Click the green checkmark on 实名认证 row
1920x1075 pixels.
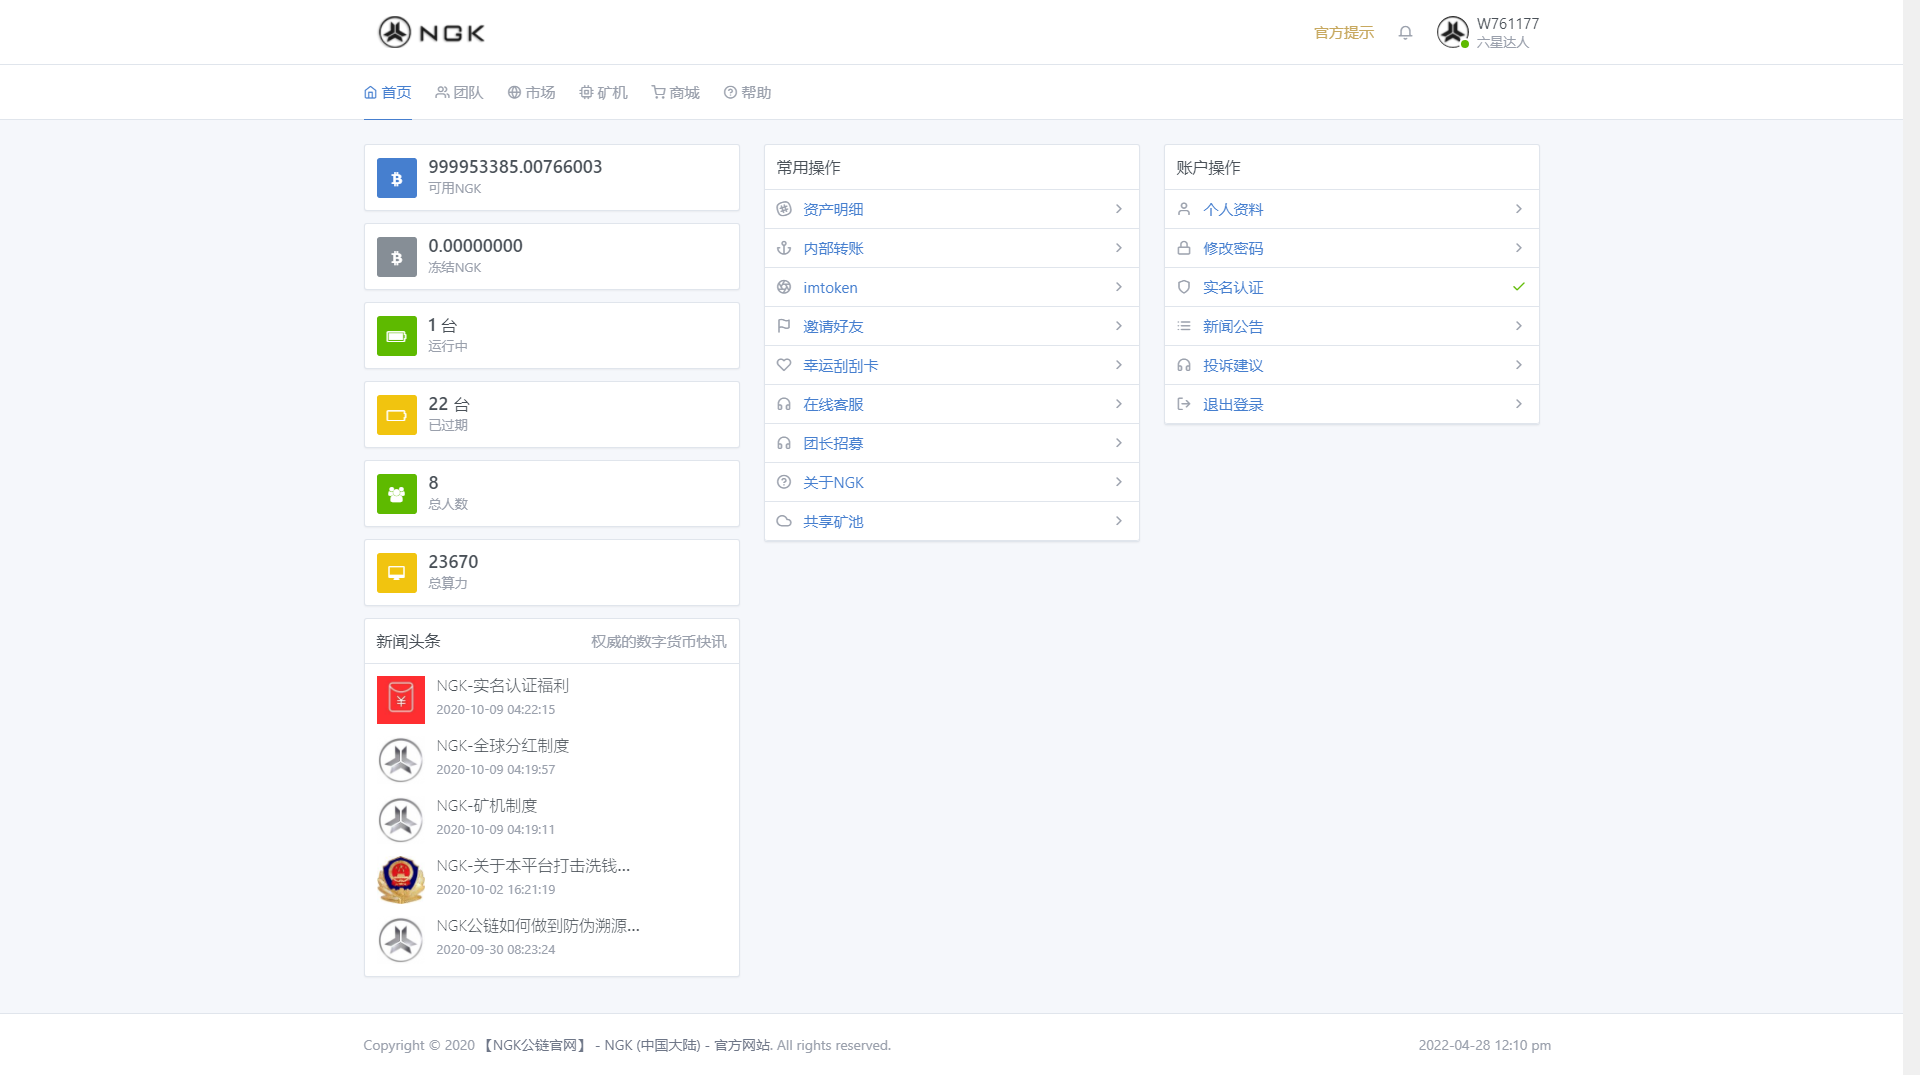1519,287
